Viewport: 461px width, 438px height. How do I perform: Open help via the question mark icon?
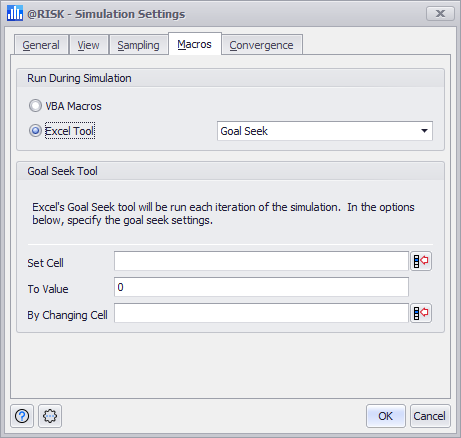(x=22, y=416)
